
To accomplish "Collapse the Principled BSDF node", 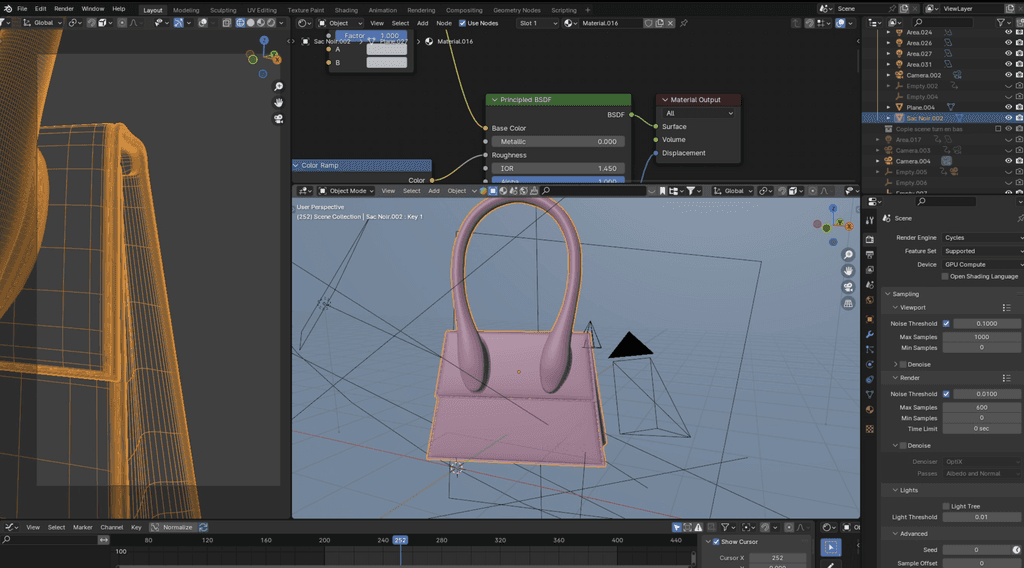I will pos(493,100).
